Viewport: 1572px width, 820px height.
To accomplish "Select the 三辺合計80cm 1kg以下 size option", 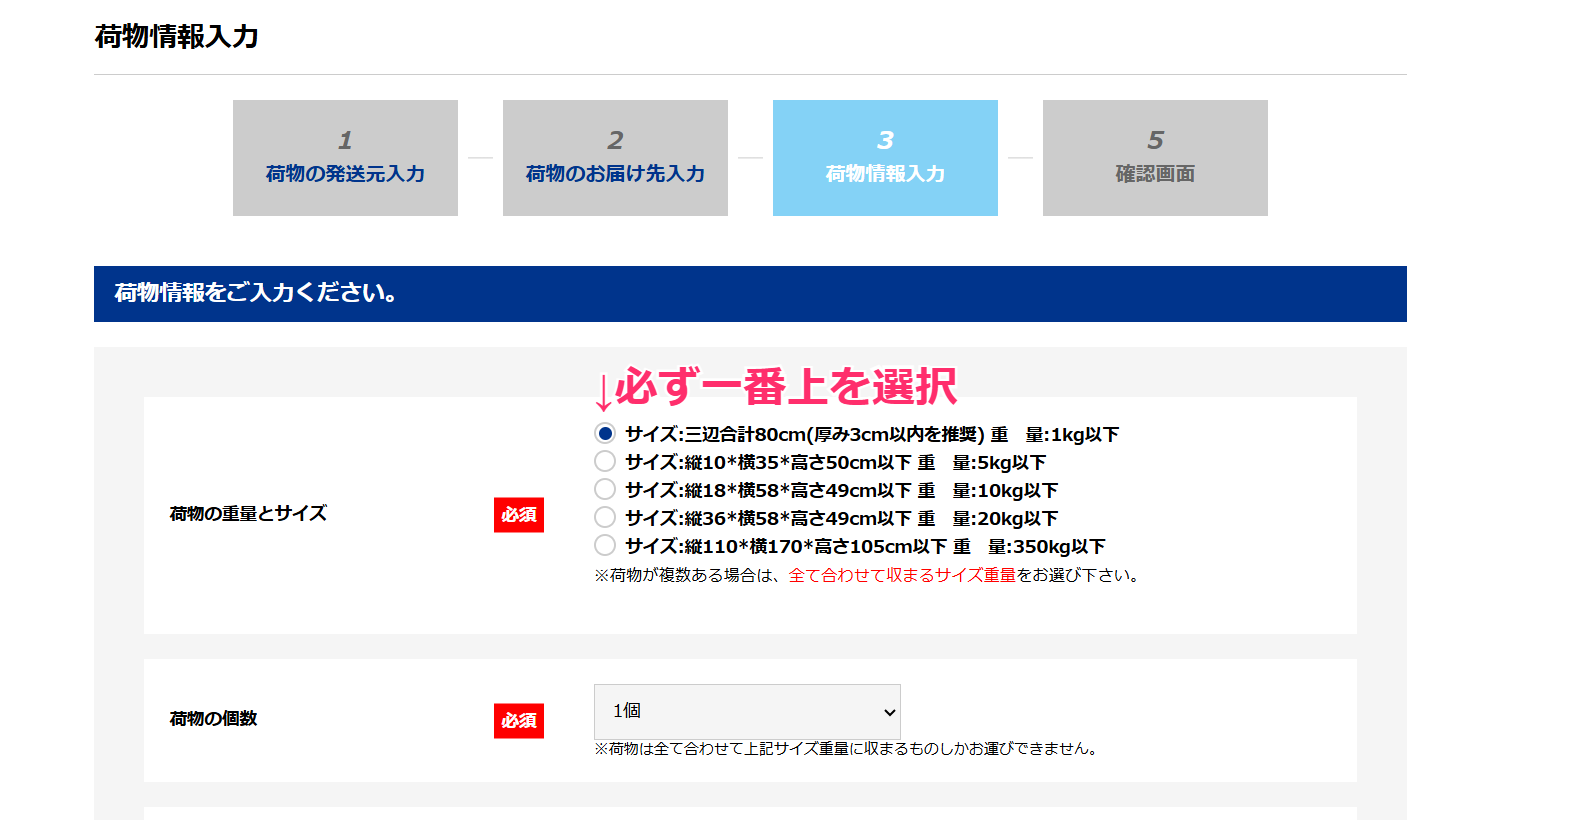I will (x=605, y=434).
